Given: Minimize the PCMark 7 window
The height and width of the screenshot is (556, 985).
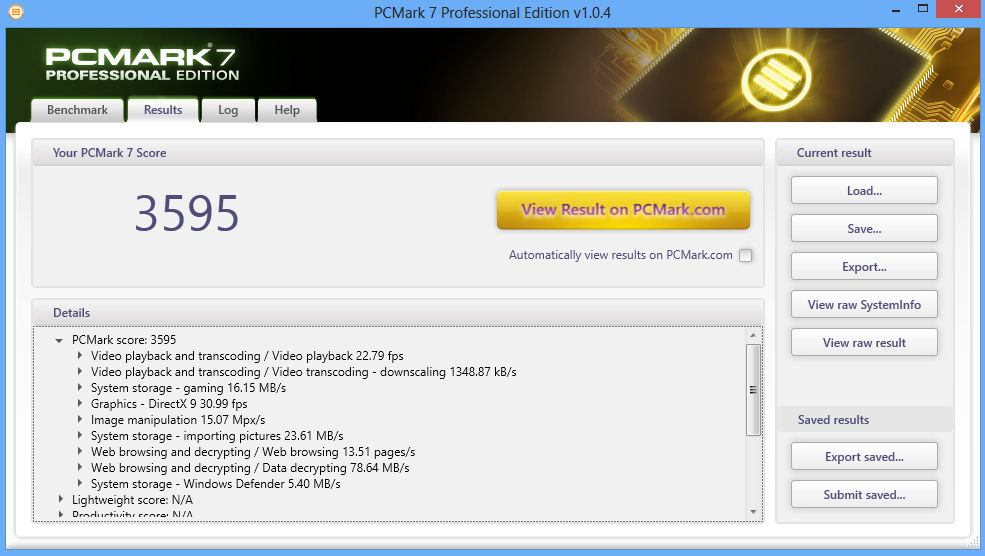Looking at the screenshot, I should click(896, 10).
